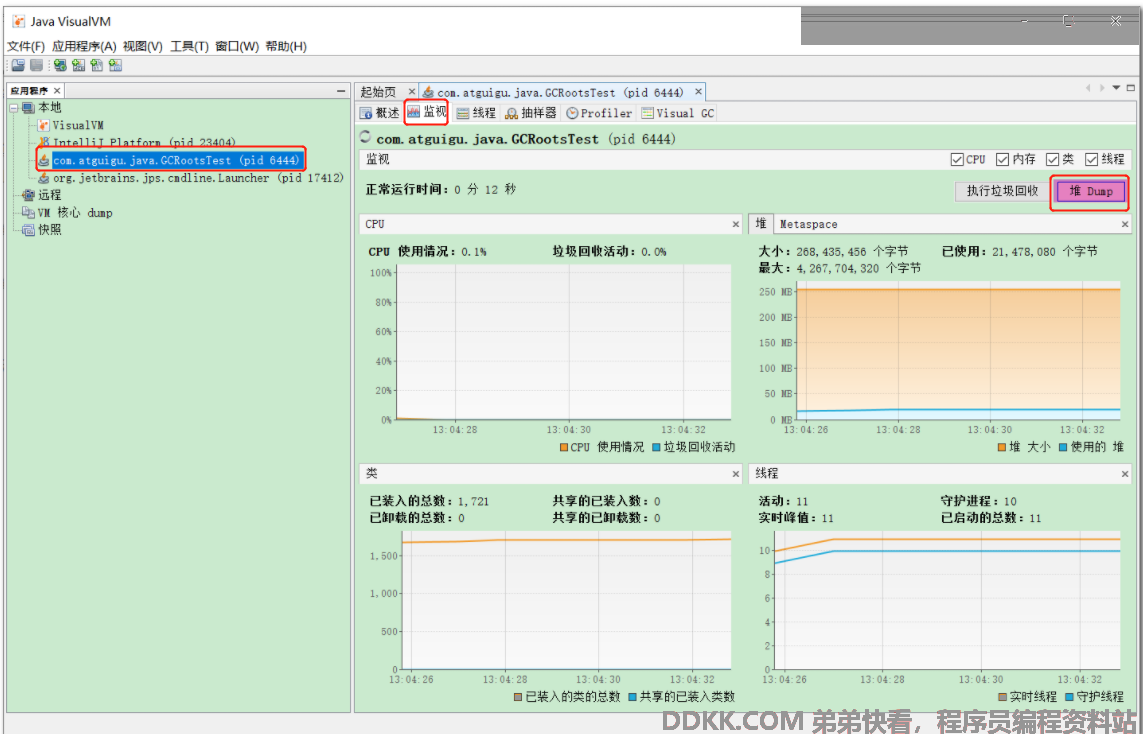Switch to the 起始页 tab

[378, 92]
